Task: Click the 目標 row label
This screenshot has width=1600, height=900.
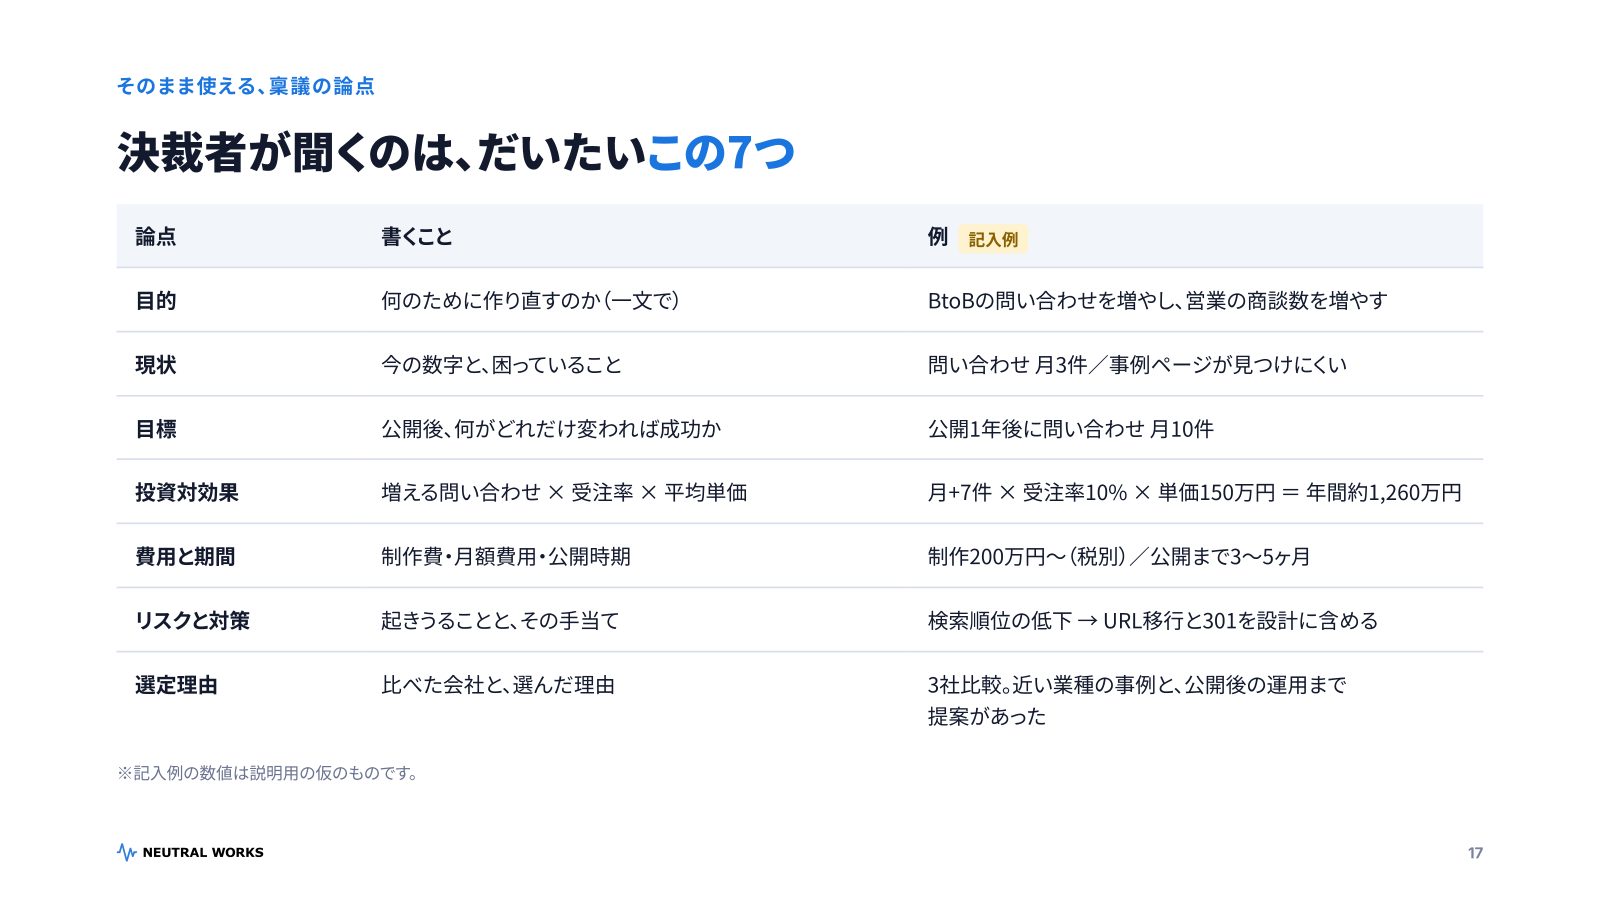Action: tap(156, 429)
